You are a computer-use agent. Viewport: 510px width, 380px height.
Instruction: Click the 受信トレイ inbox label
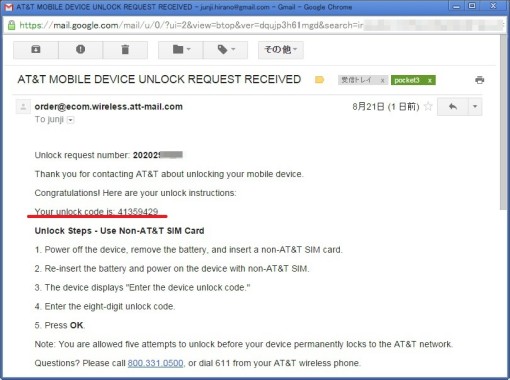357,80
